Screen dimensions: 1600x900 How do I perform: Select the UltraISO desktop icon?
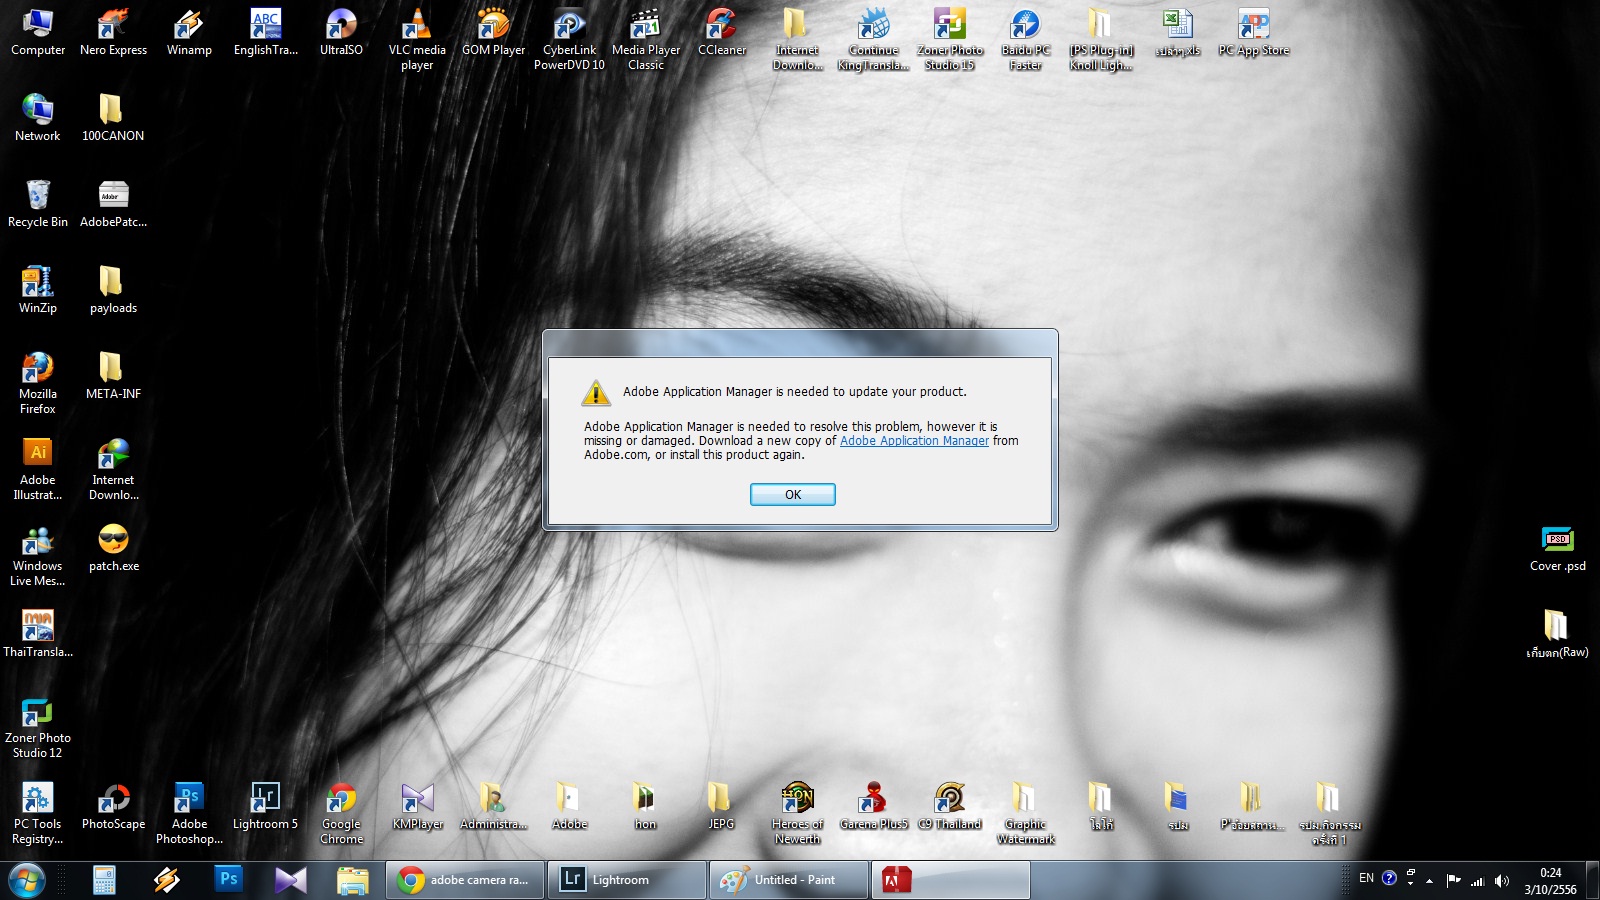[x=341, y=31]
